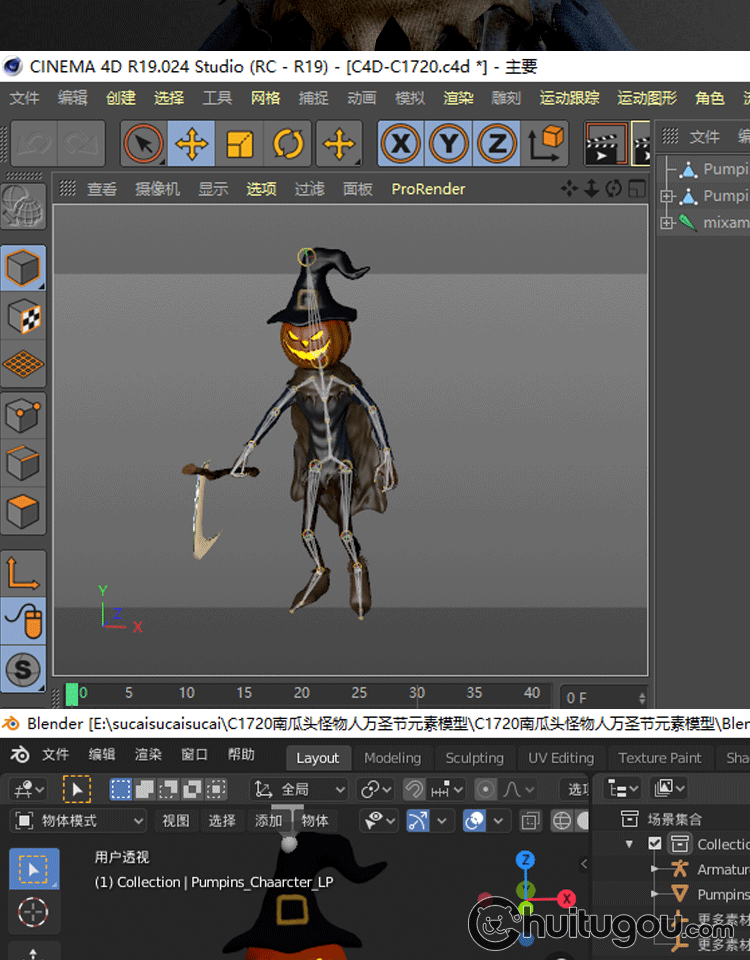Image resolution: width=750 pixels, height=960 pixels.
Task: Switch to Polygons mode in left sidebar
Action: pos(23,511)
